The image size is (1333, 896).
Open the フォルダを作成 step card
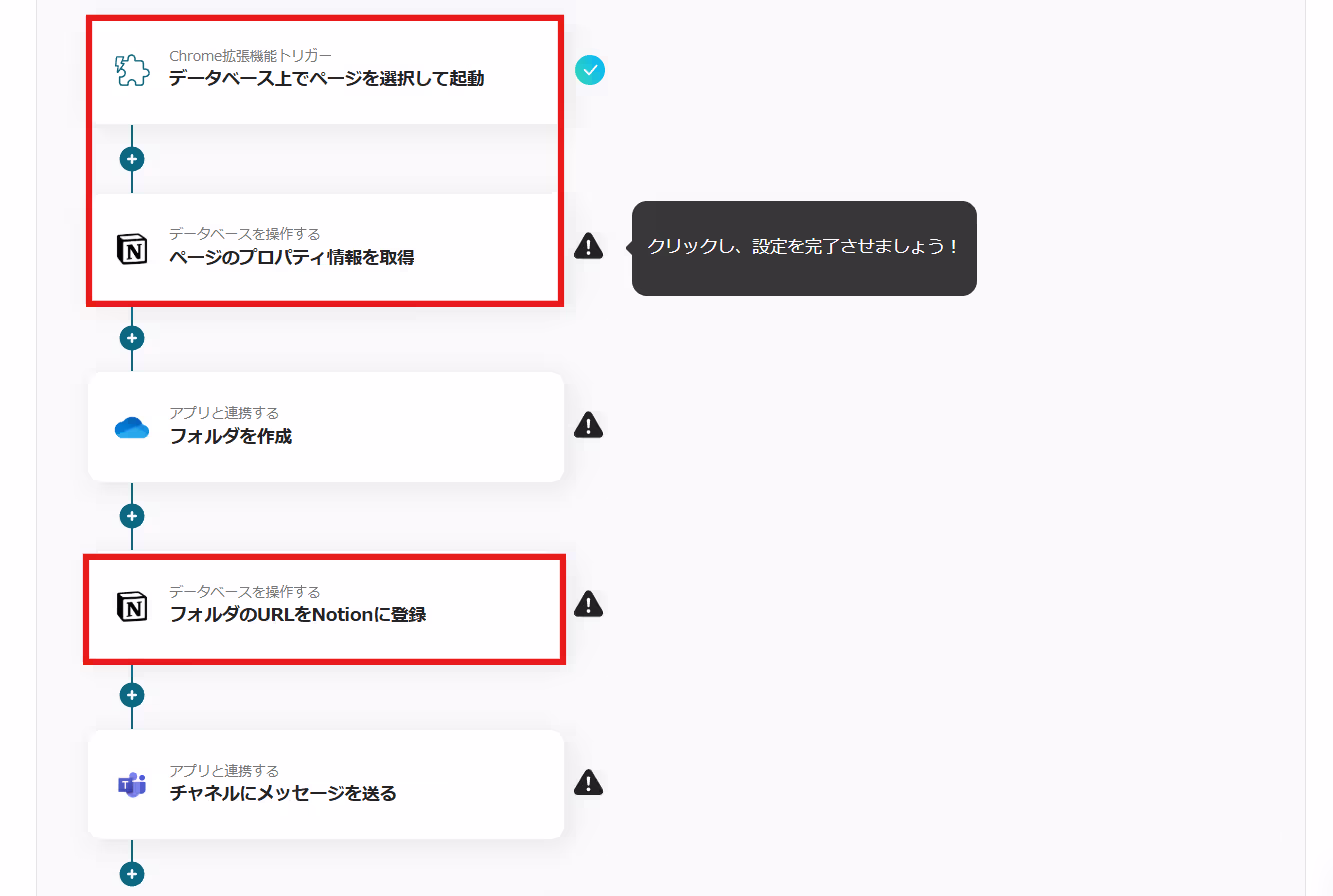coord(326,427)
